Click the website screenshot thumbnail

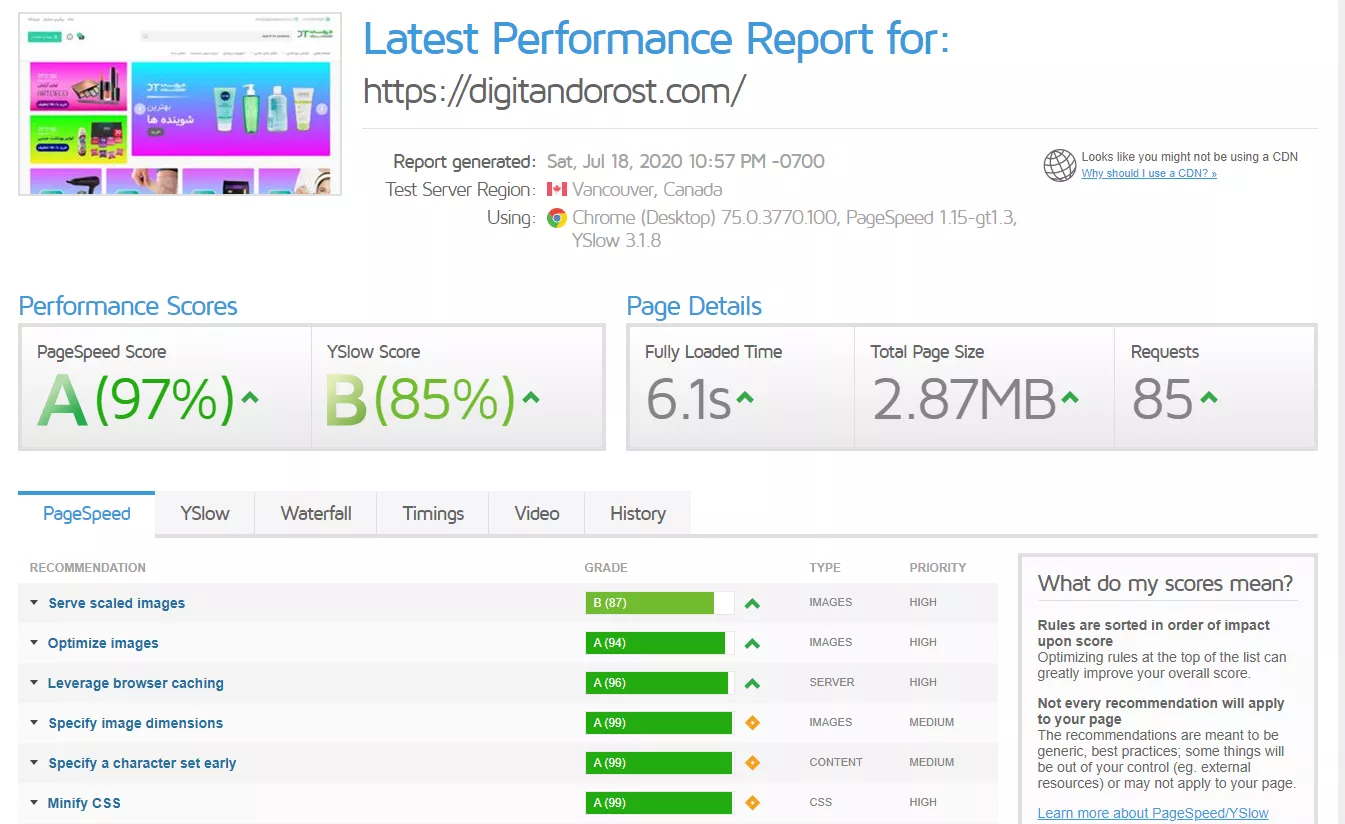click(180, 104)
